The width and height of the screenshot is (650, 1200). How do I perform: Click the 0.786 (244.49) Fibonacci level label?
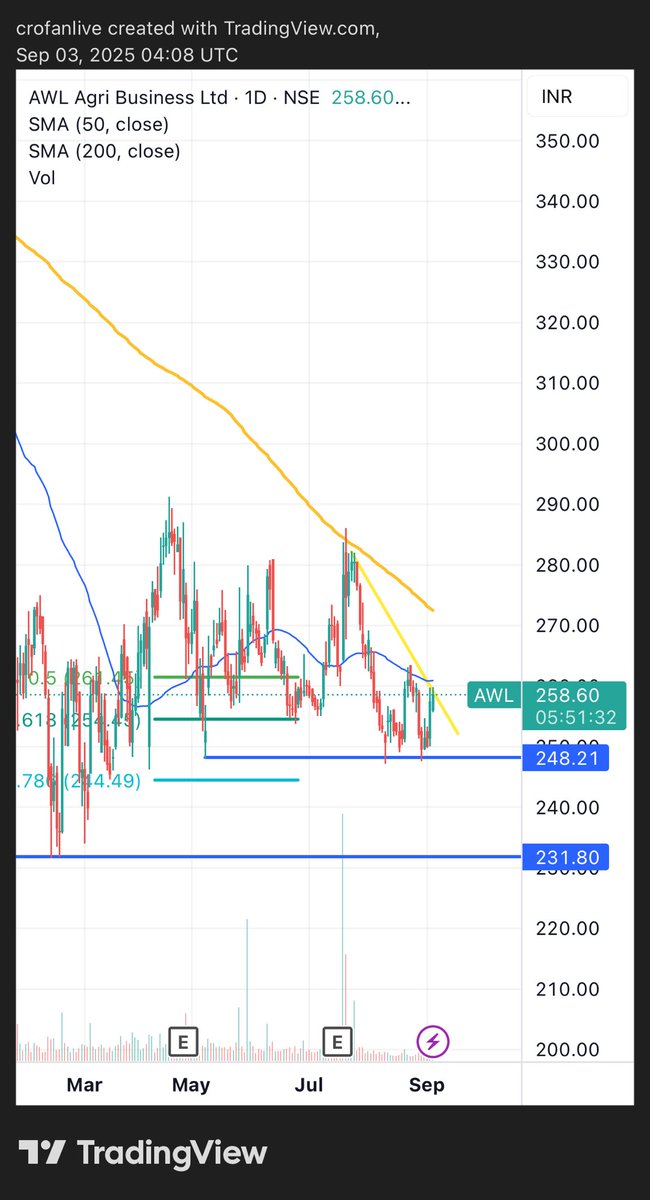click(x=79, y=781)
